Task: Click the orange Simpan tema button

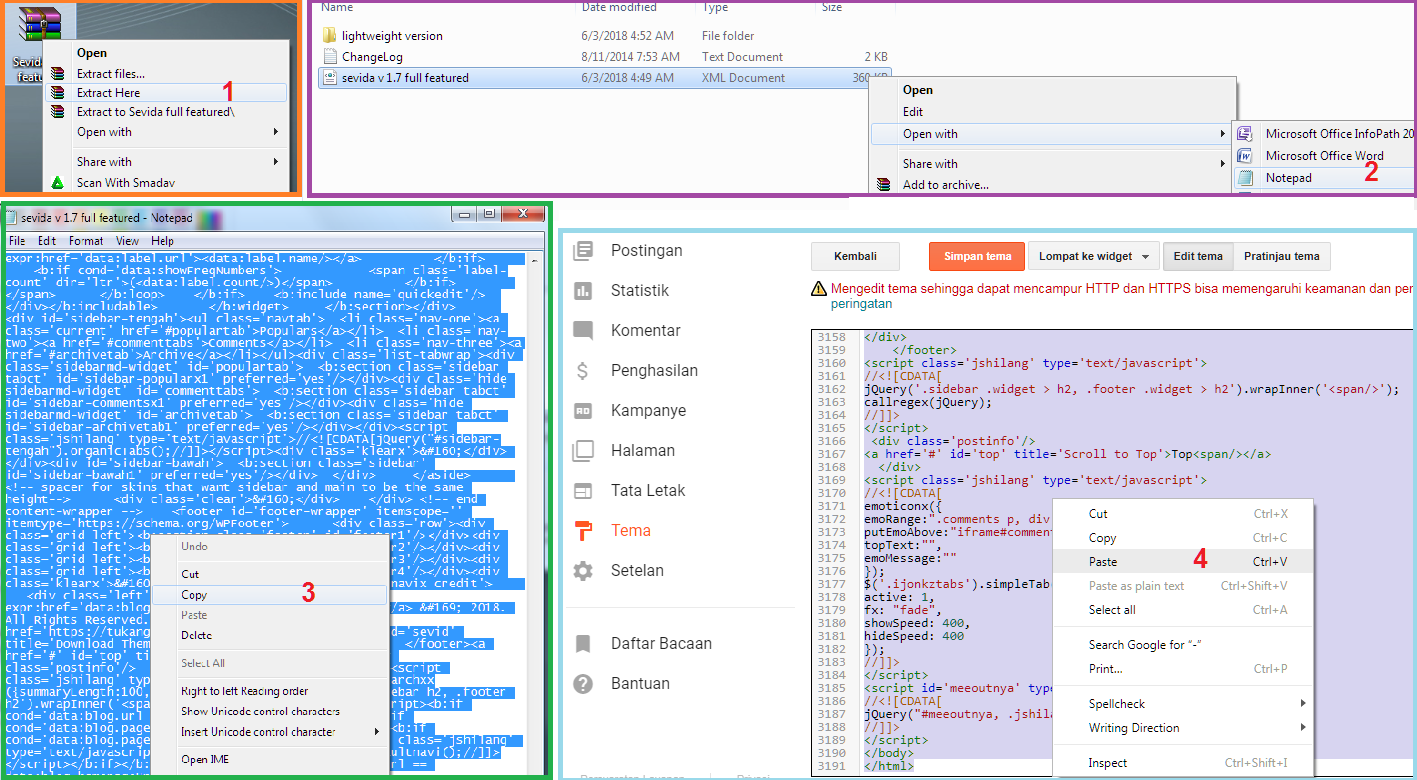Action: pos(977,257)
